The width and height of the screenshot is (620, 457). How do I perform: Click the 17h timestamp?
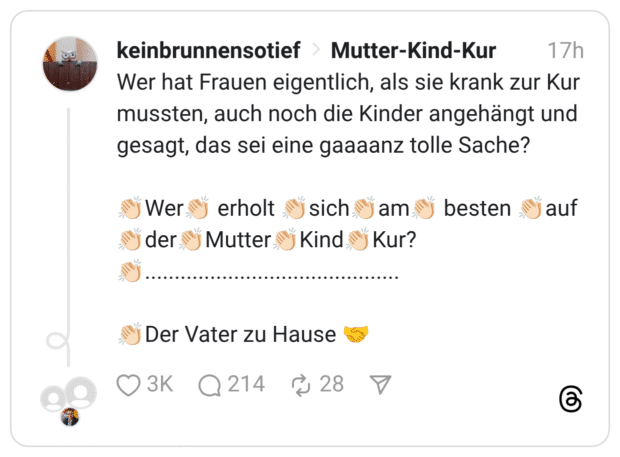[566, 51]
